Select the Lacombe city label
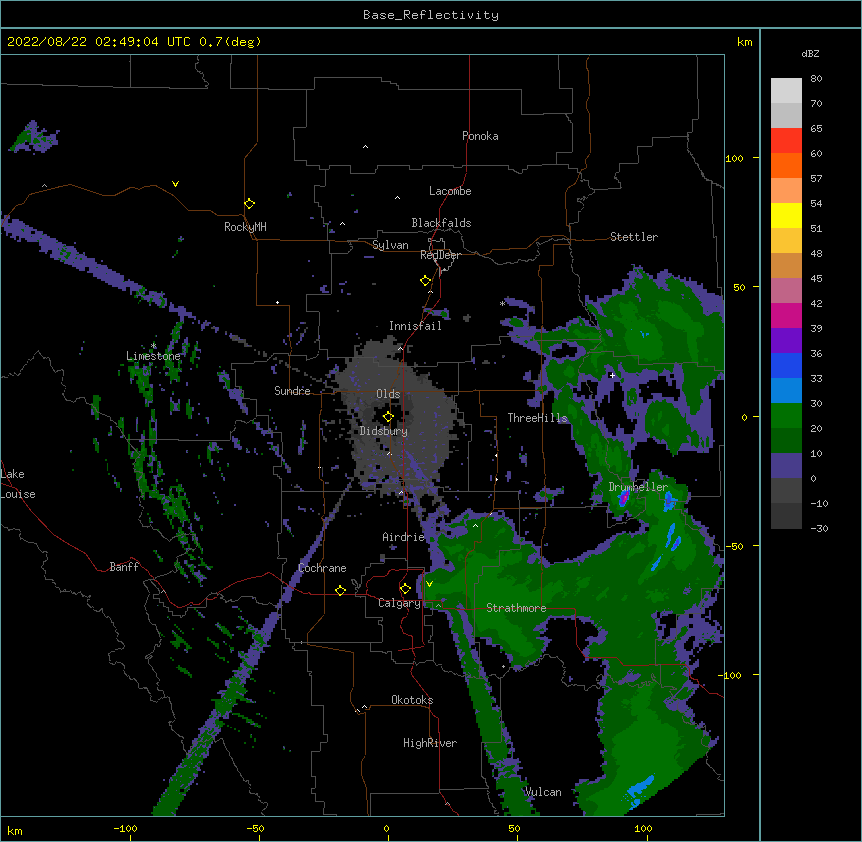Image resolution: width=862 pixels, height=842 pixels. tap(450, 191)
